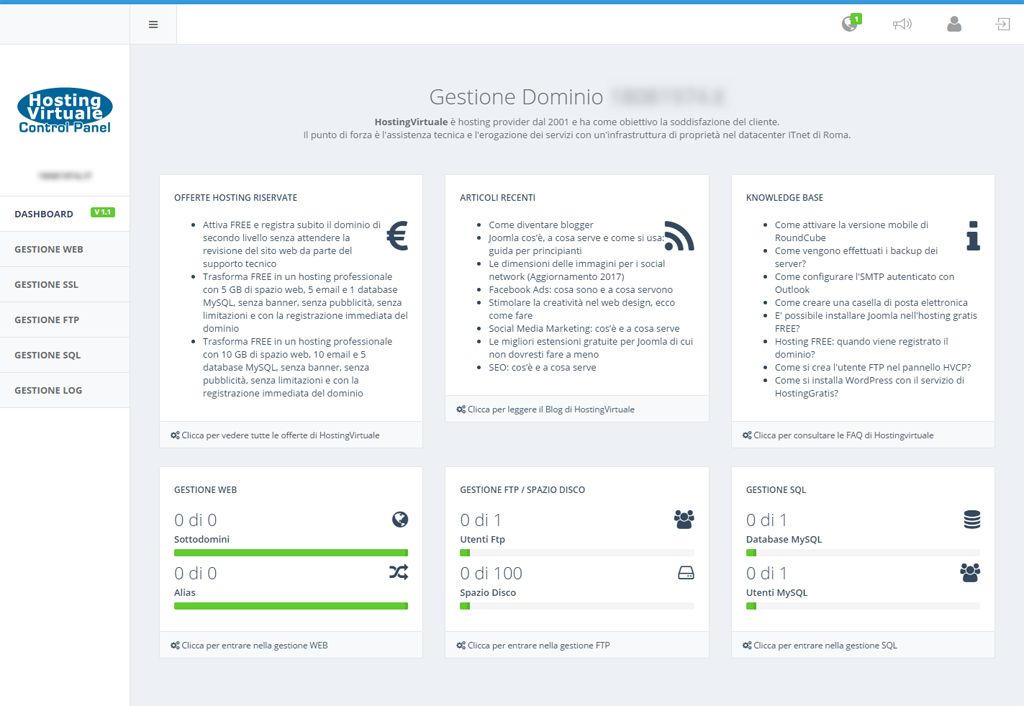1024x706 pixels.
Task: Click the info icon in Knowledge Base
Action: coord(973,236)
